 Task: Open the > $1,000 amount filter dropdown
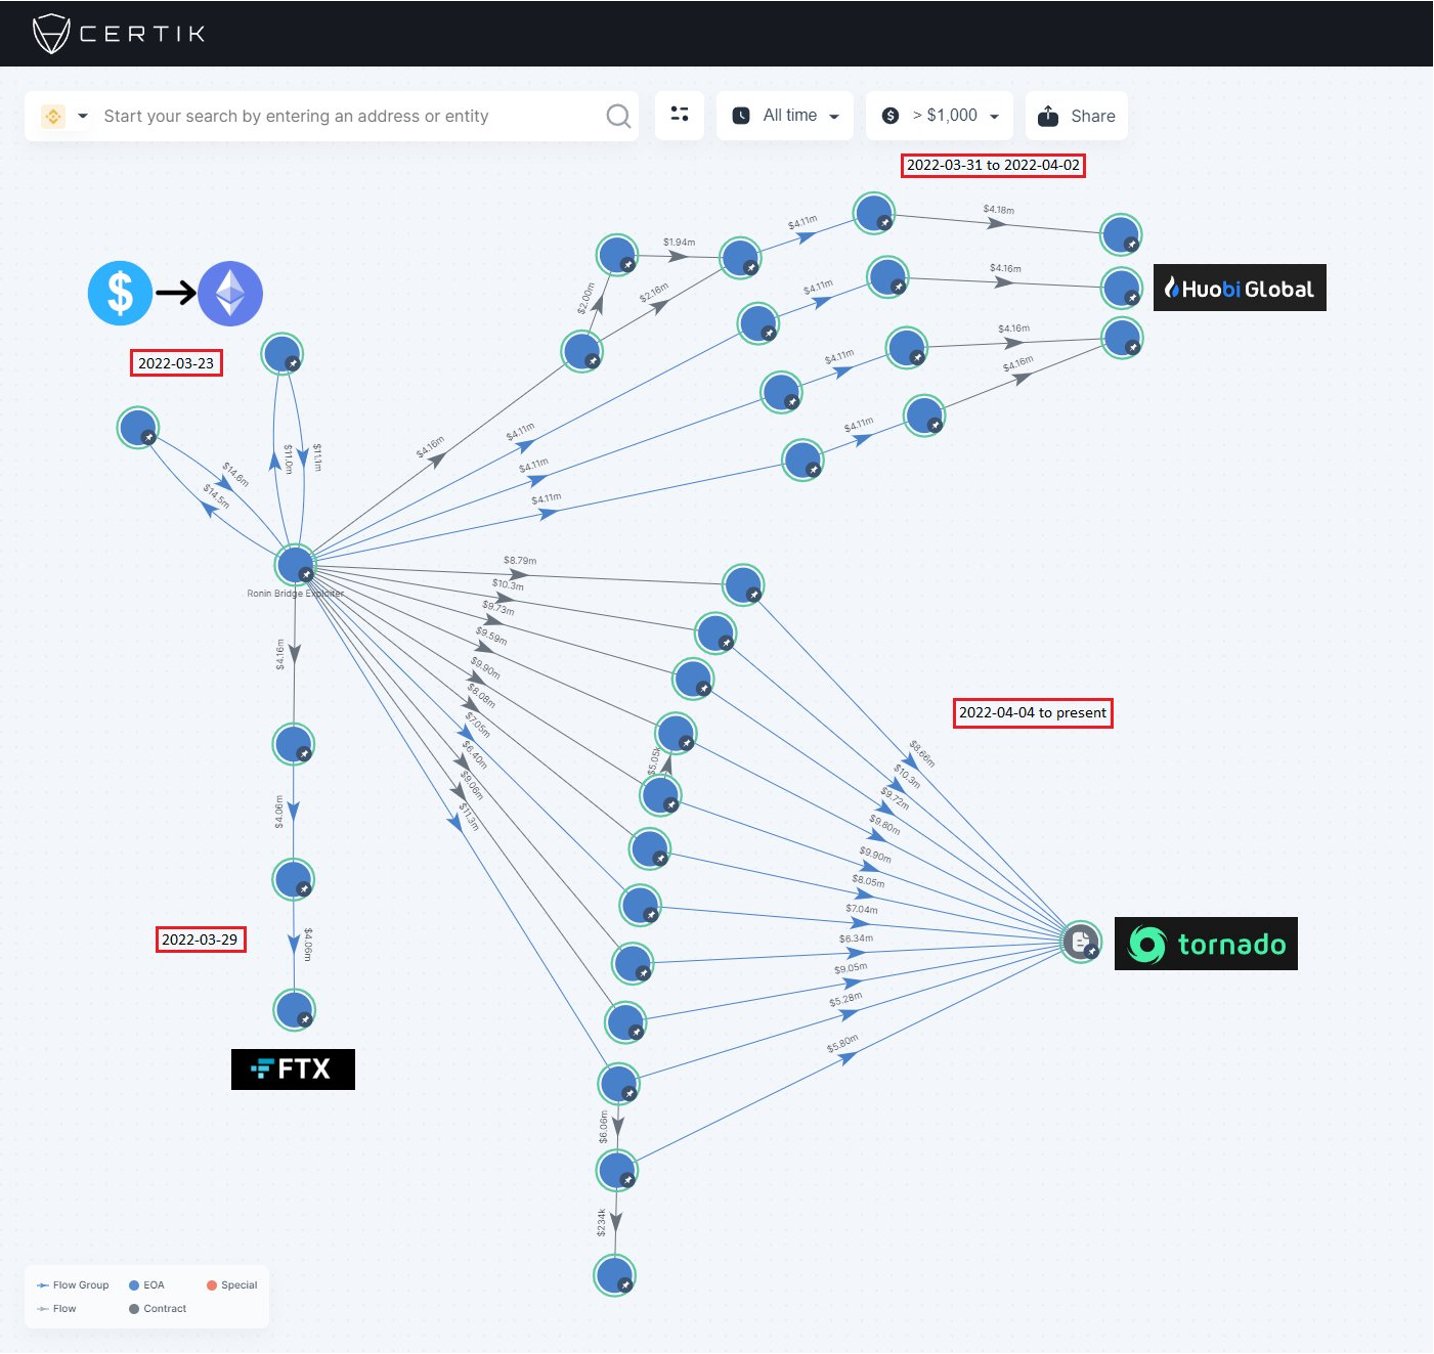(939, 116)
